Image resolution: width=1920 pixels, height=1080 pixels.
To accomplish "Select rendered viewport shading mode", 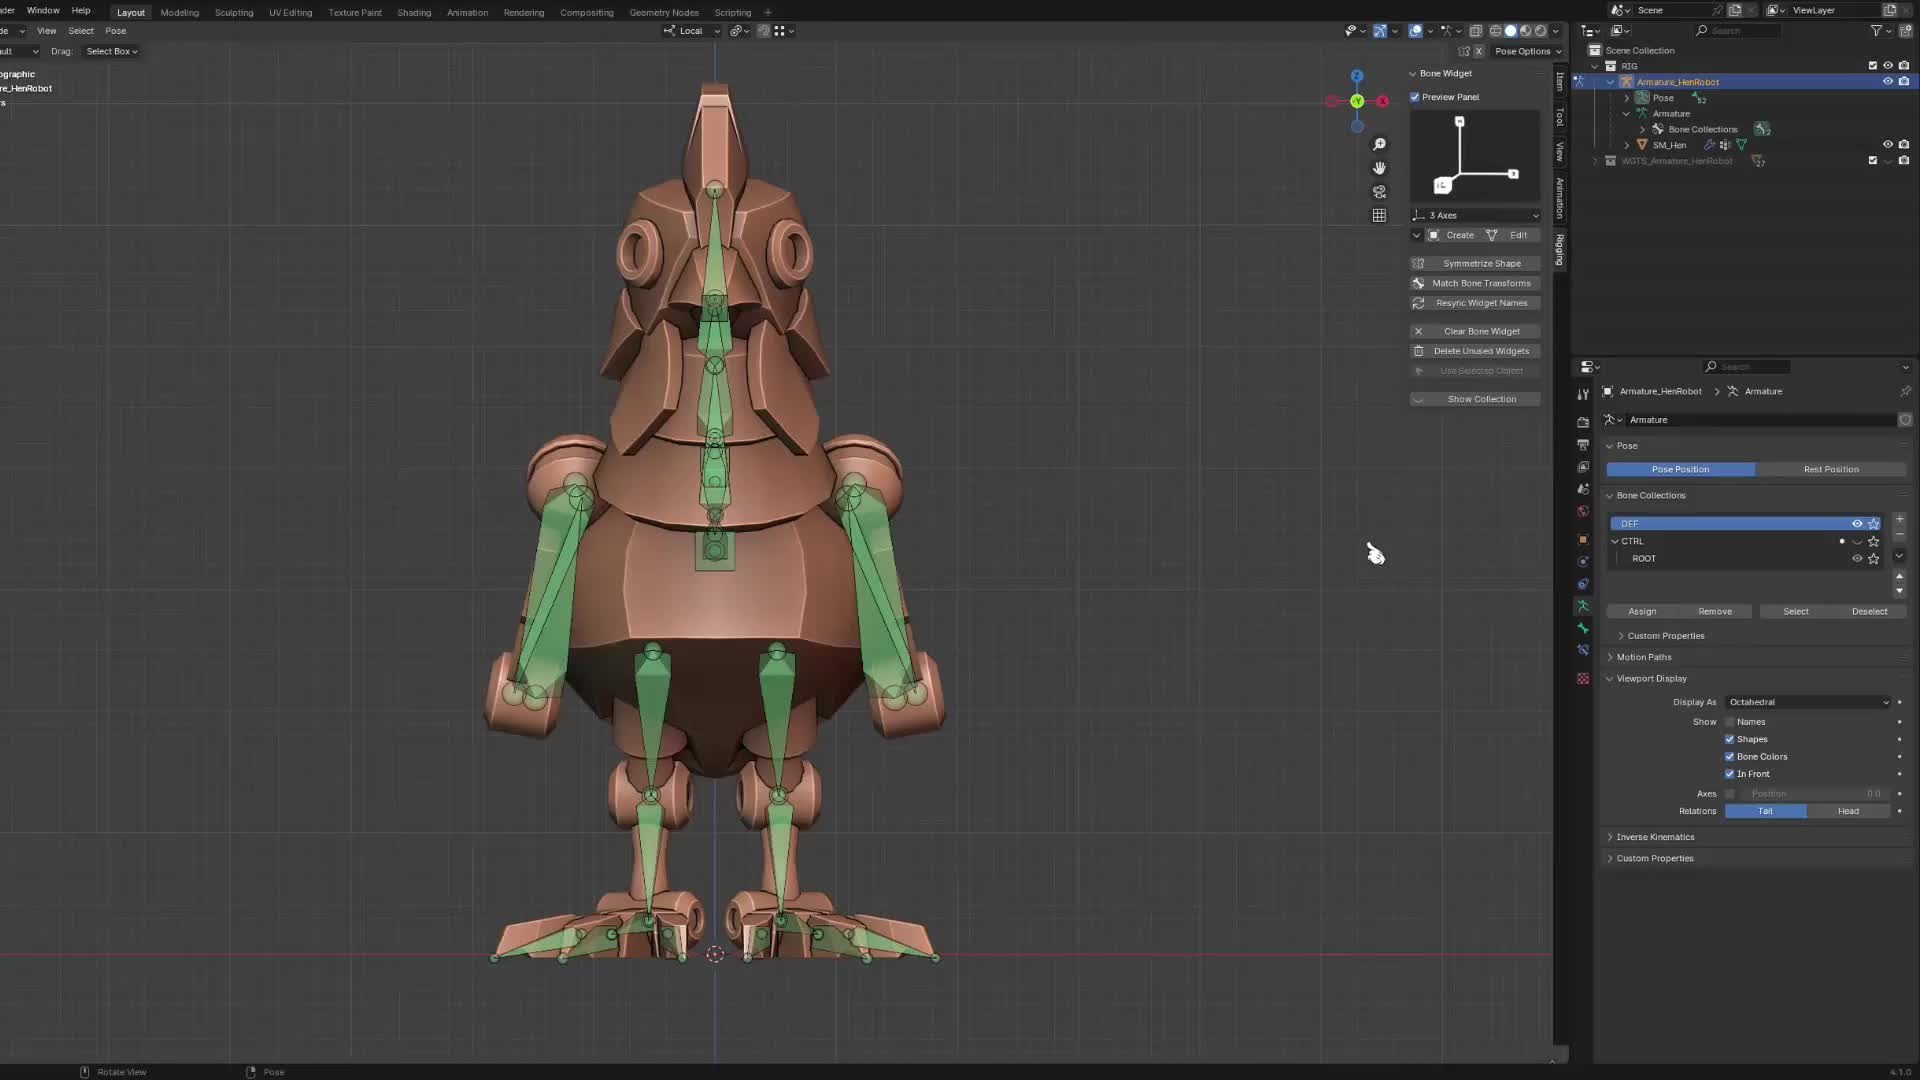I will point(1540,31).
